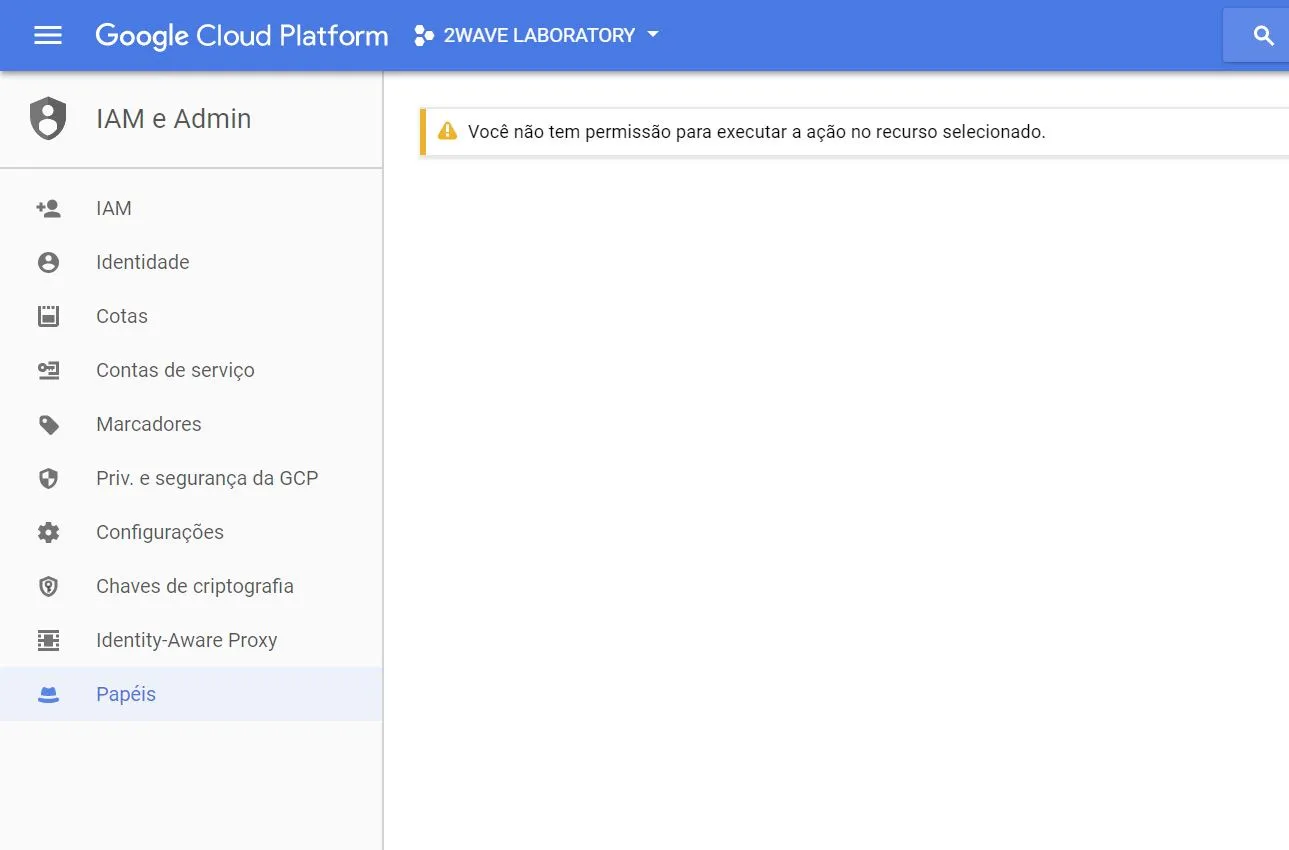1289x850 pixels.
Task: Open the Cotas page
Action: [x=191, y=316]
